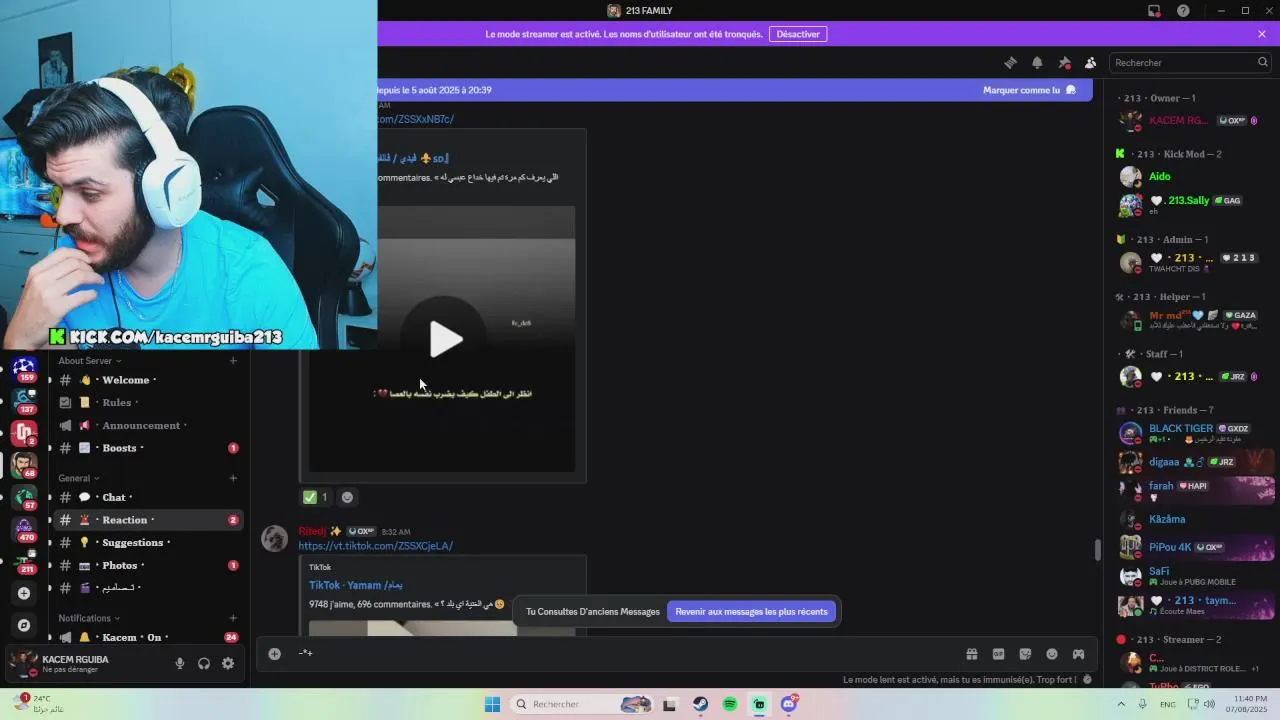Image resolution: width=1280 pixels, height=720 pixels.
Task: Select the Reaction channel
Action: coord(148,520)
